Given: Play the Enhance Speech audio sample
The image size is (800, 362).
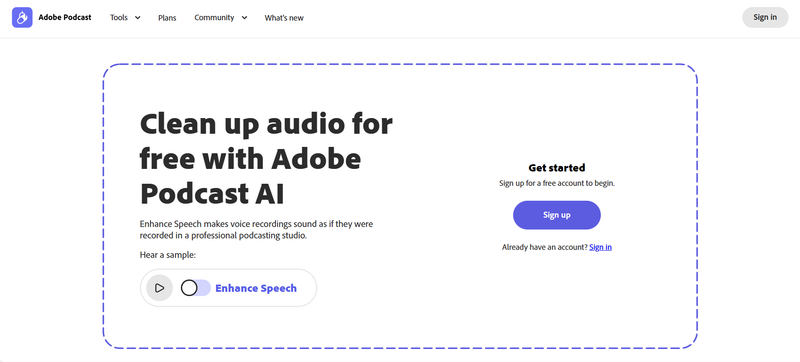Looking at the screenshot, I should (159, 288).
